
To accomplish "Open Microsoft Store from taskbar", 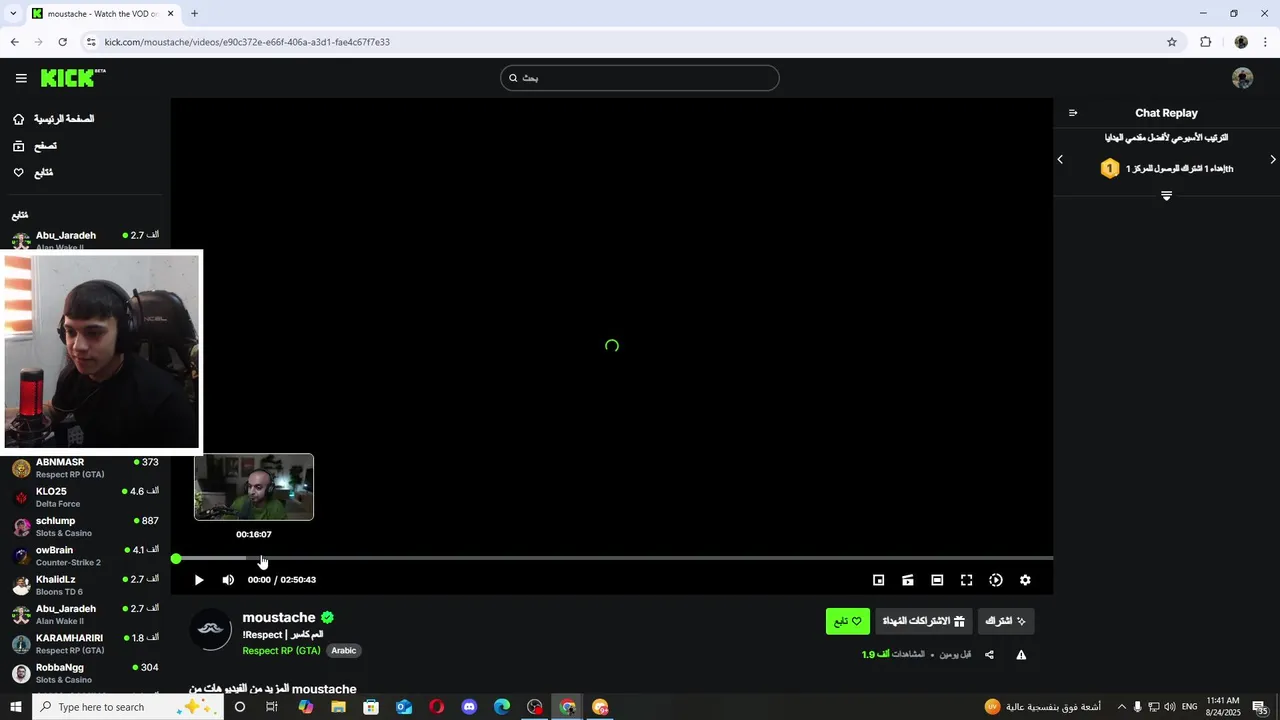I will [371, 707].
